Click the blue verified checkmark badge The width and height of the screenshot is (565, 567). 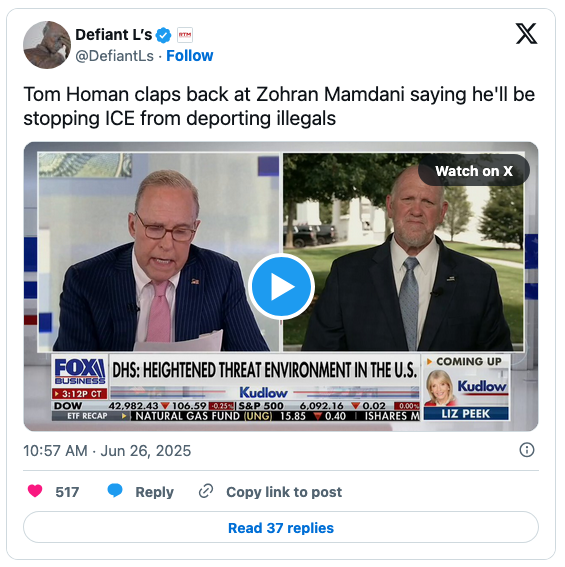[x=163, y=35]
